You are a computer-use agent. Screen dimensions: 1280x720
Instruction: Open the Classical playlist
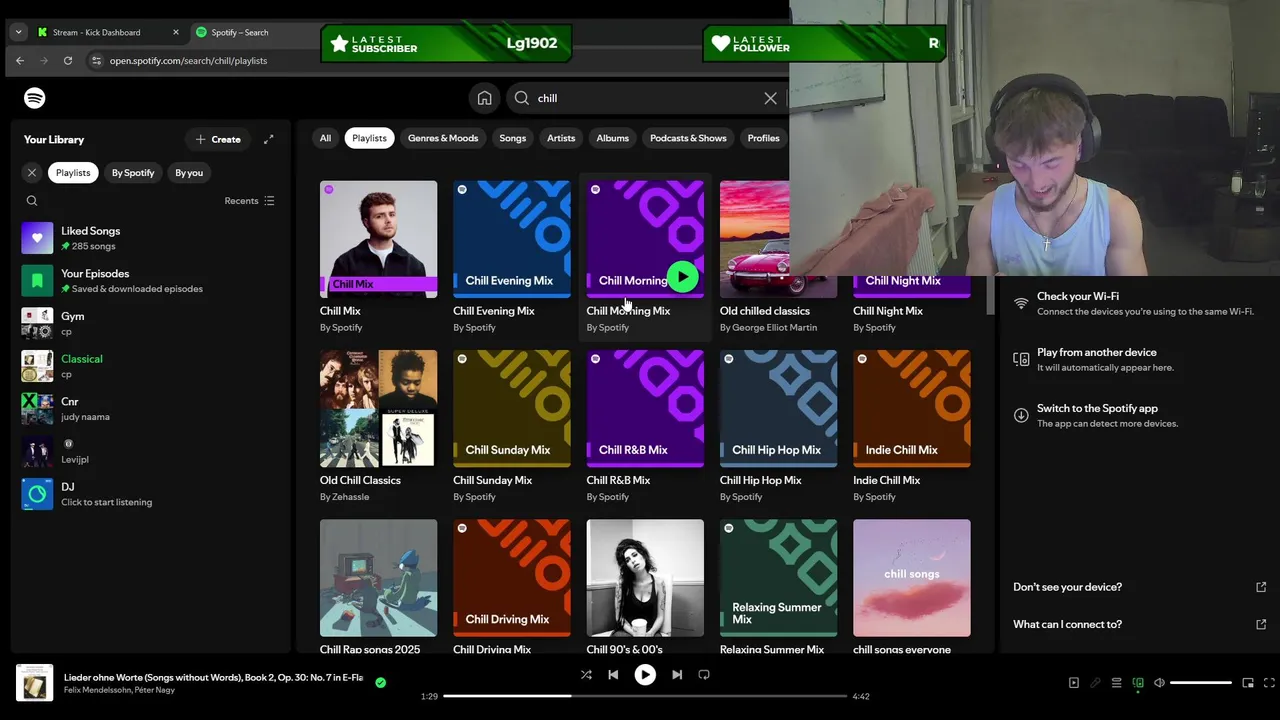150,366
